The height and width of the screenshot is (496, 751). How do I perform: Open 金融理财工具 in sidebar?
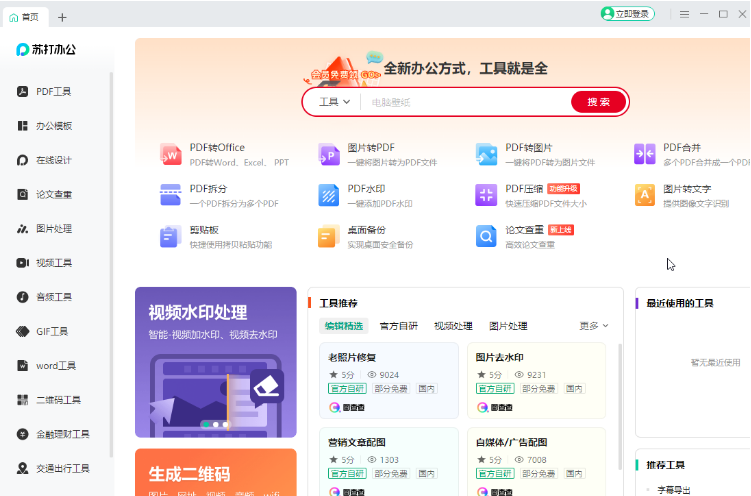tap(53, 434)
